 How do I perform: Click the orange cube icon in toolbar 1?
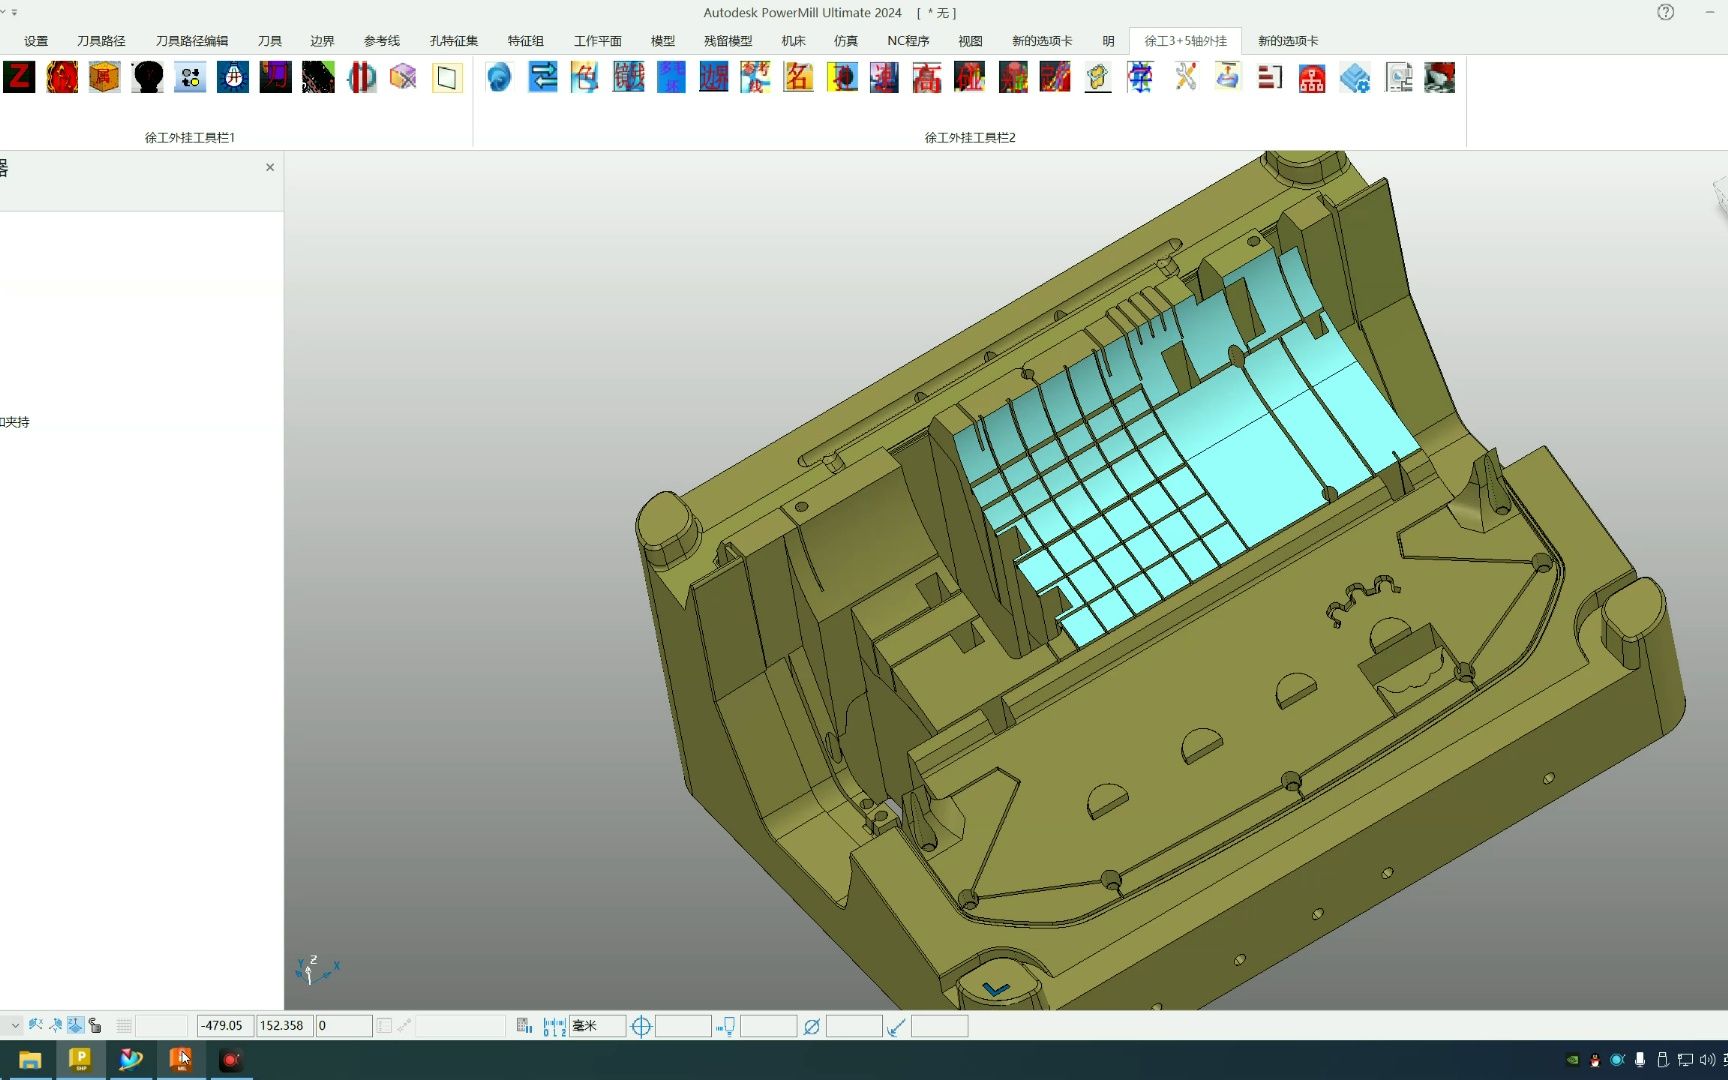[x=104, y=77]
